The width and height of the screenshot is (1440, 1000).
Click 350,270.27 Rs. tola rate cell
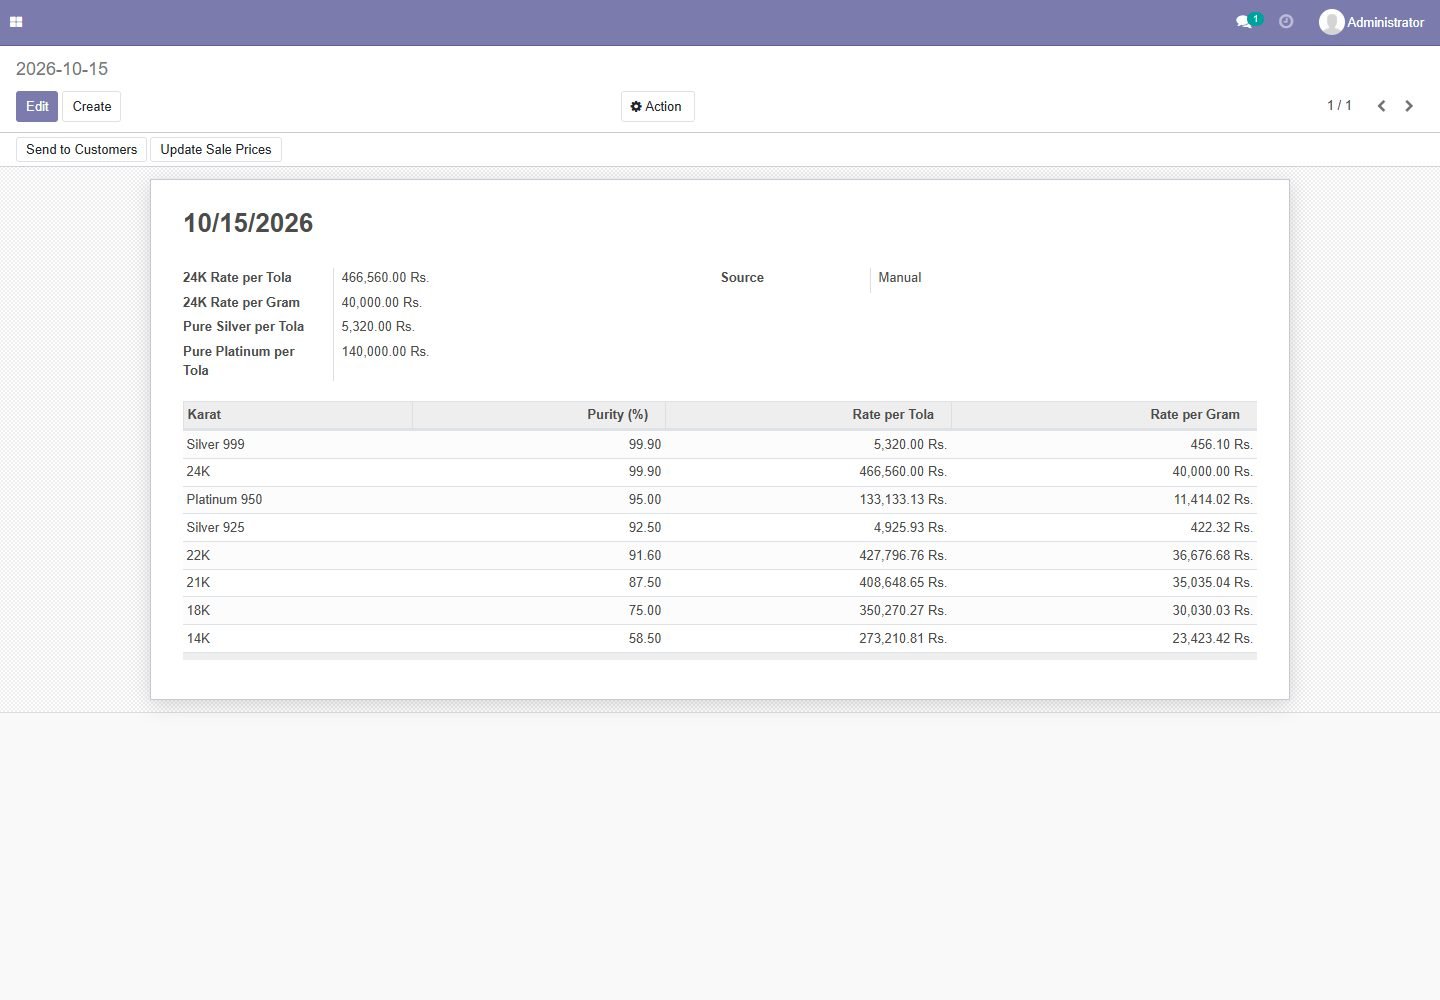(x=903, y=611)
